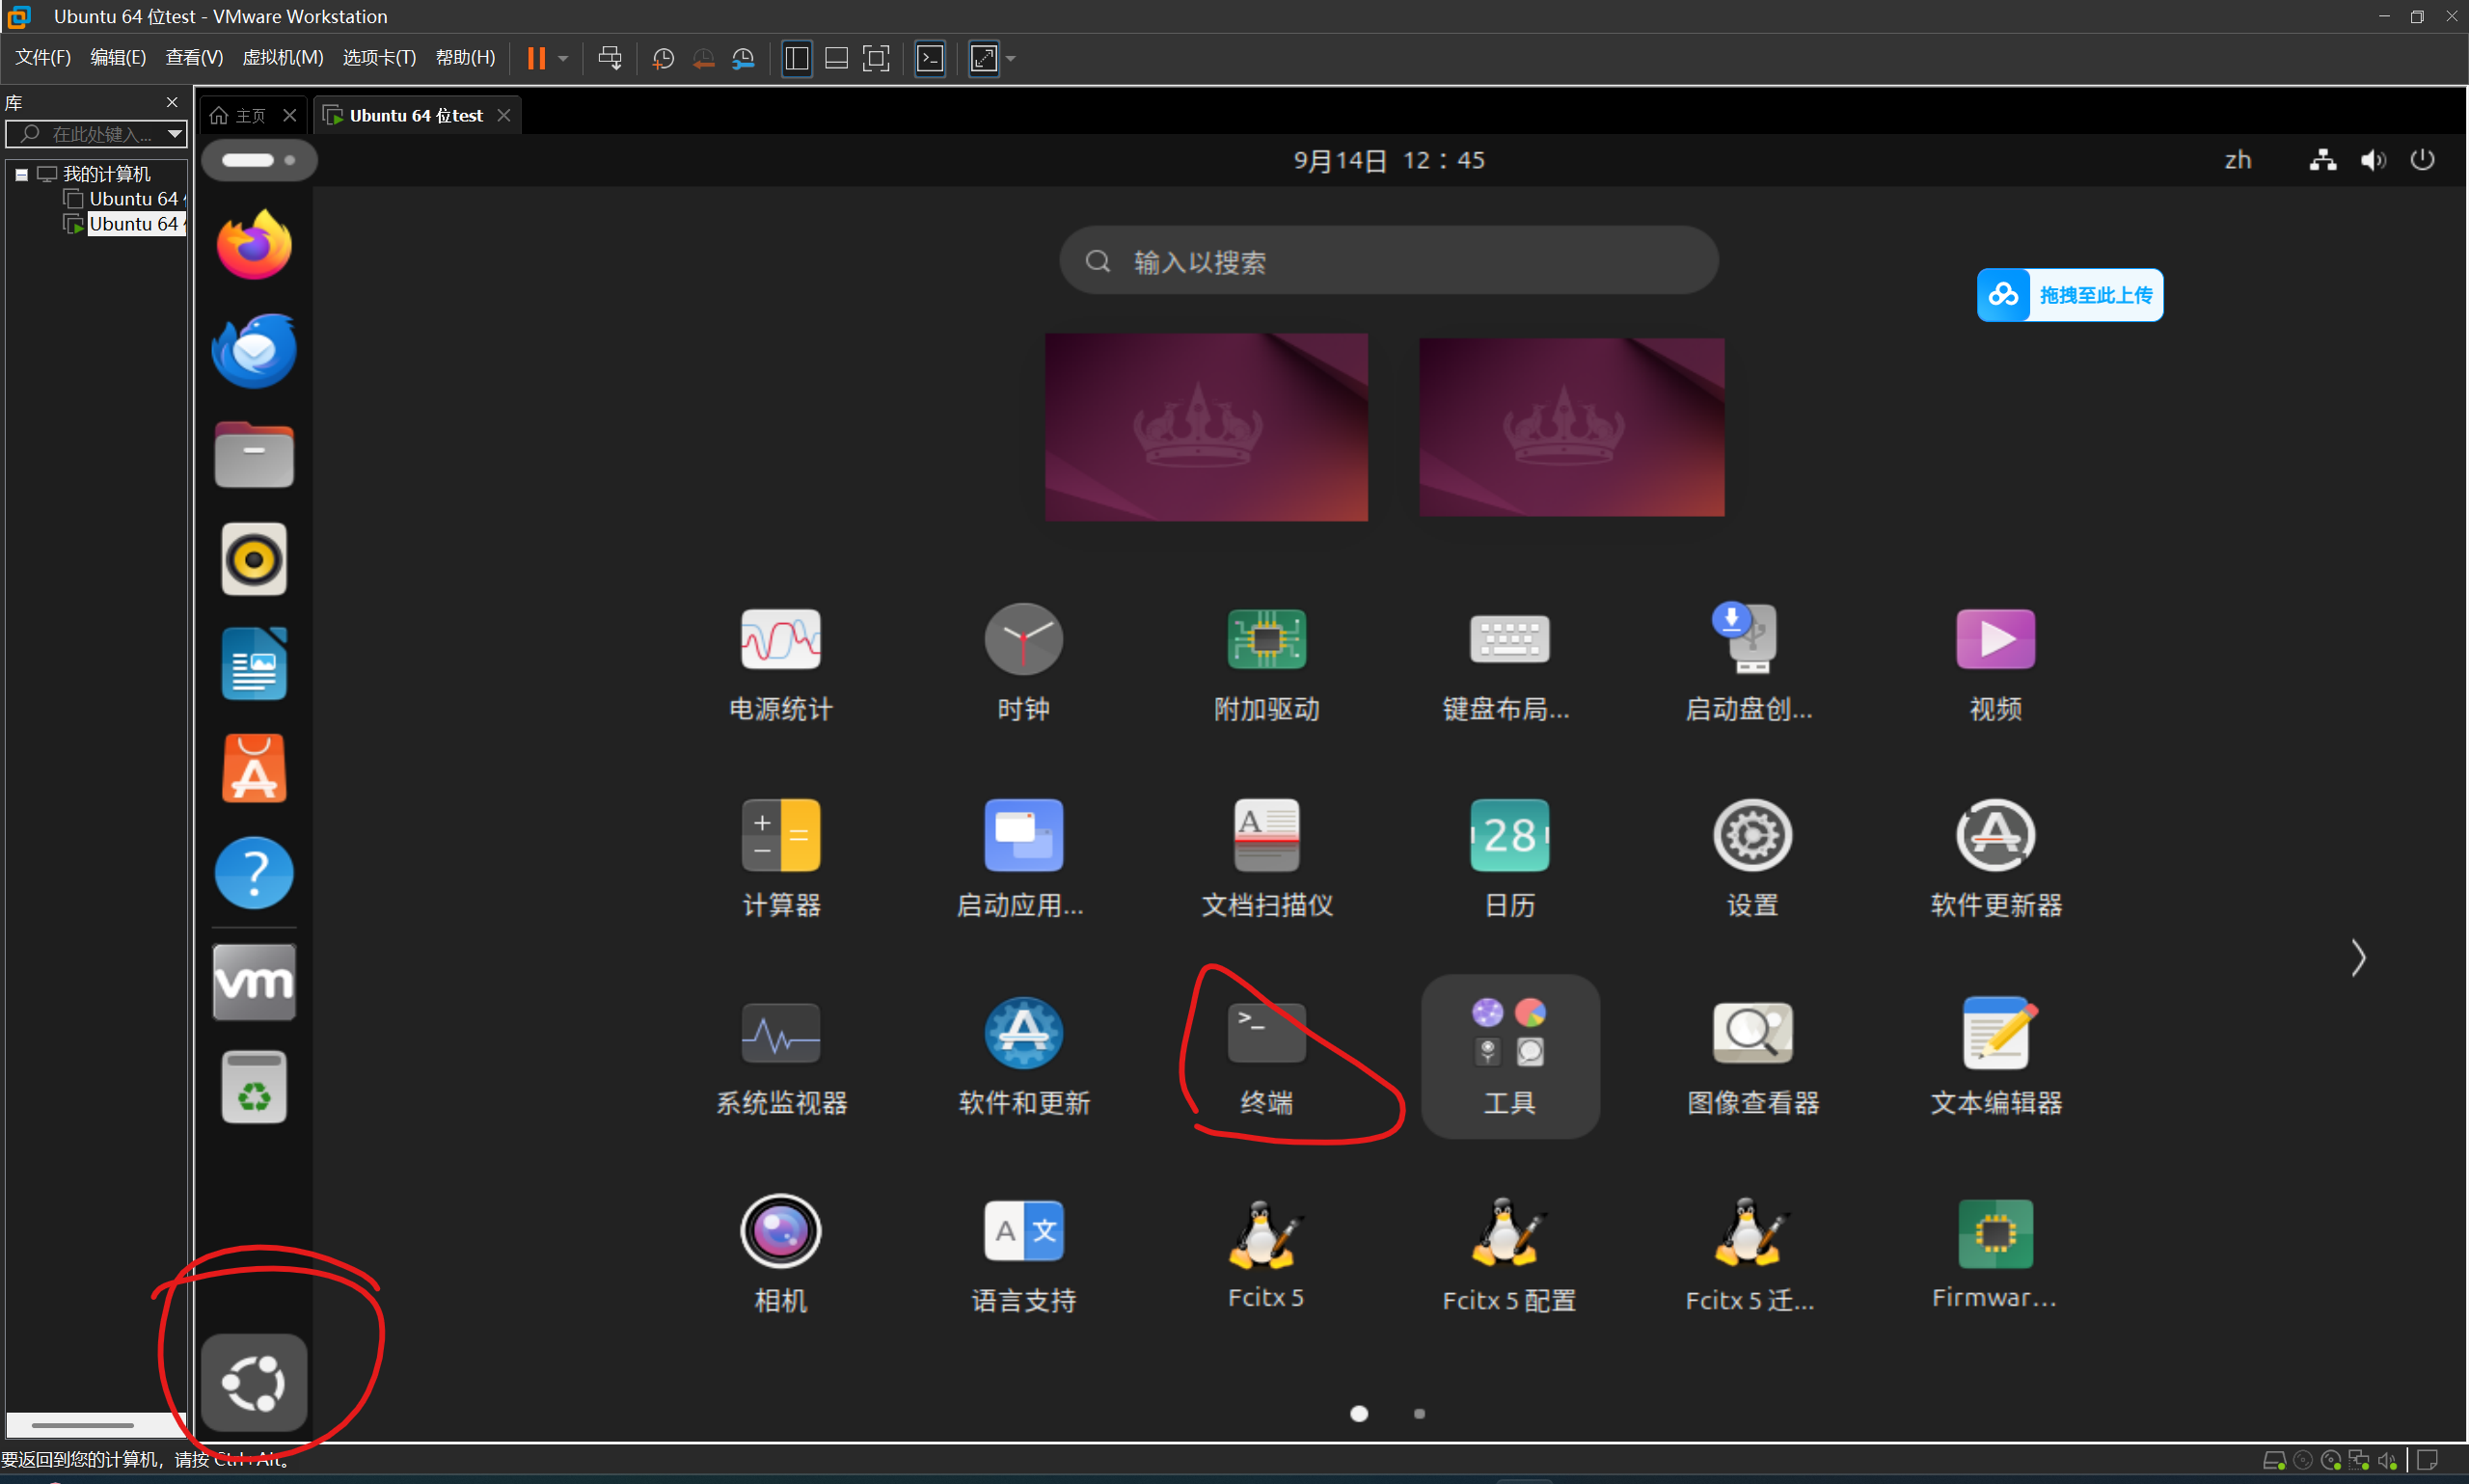2469x1484 pixels.
Task: Open the 终端 terminal app
Action: click(1266, 1035)
